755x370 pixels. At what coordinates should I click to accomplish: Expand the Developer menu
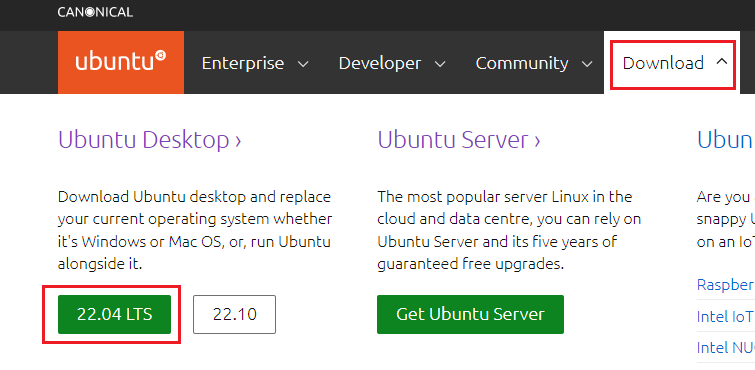coord(392,63)
